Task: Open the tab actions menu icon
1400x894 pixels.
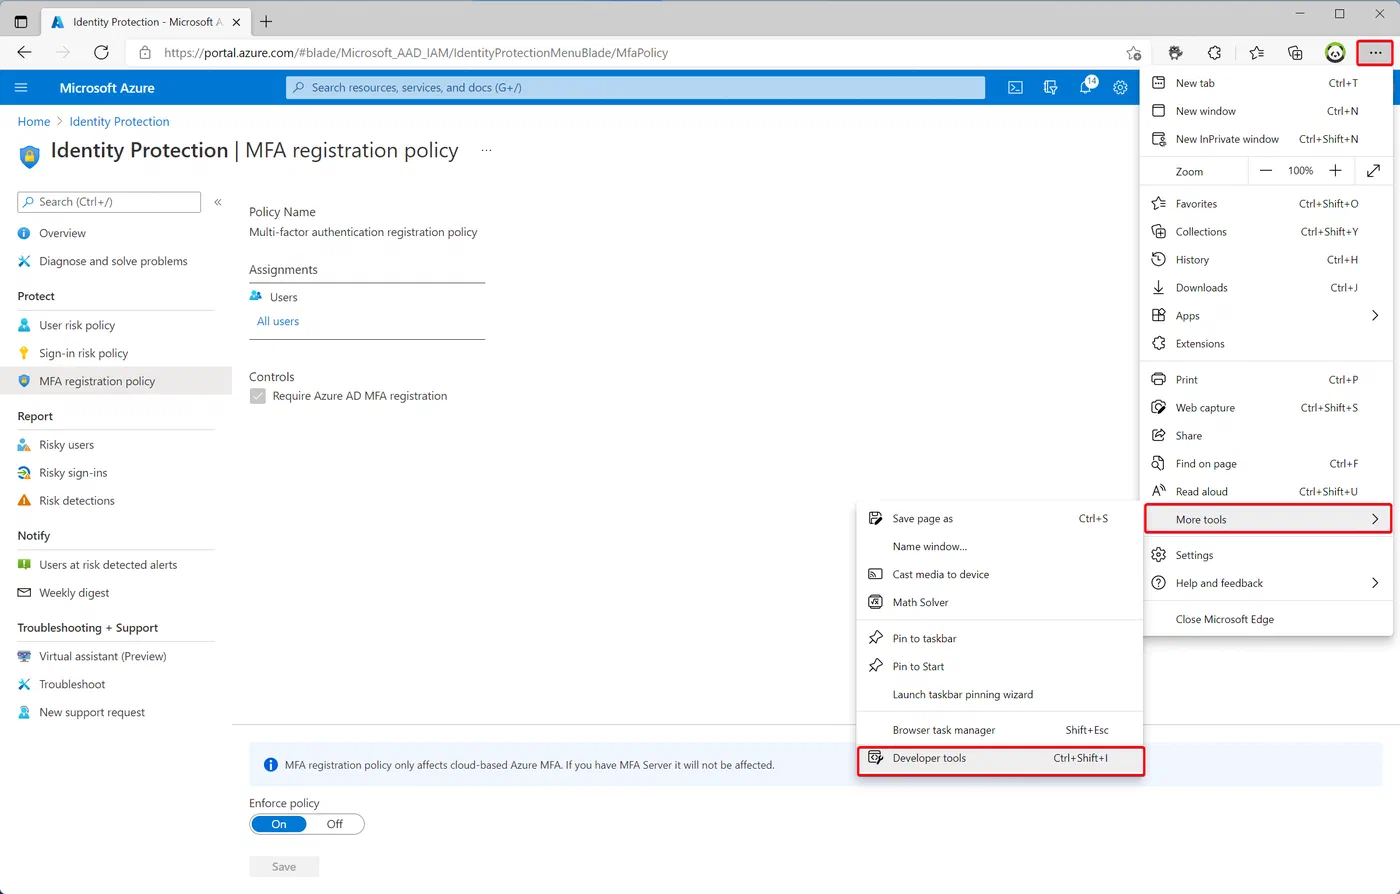Action: [x=21, y=21]
